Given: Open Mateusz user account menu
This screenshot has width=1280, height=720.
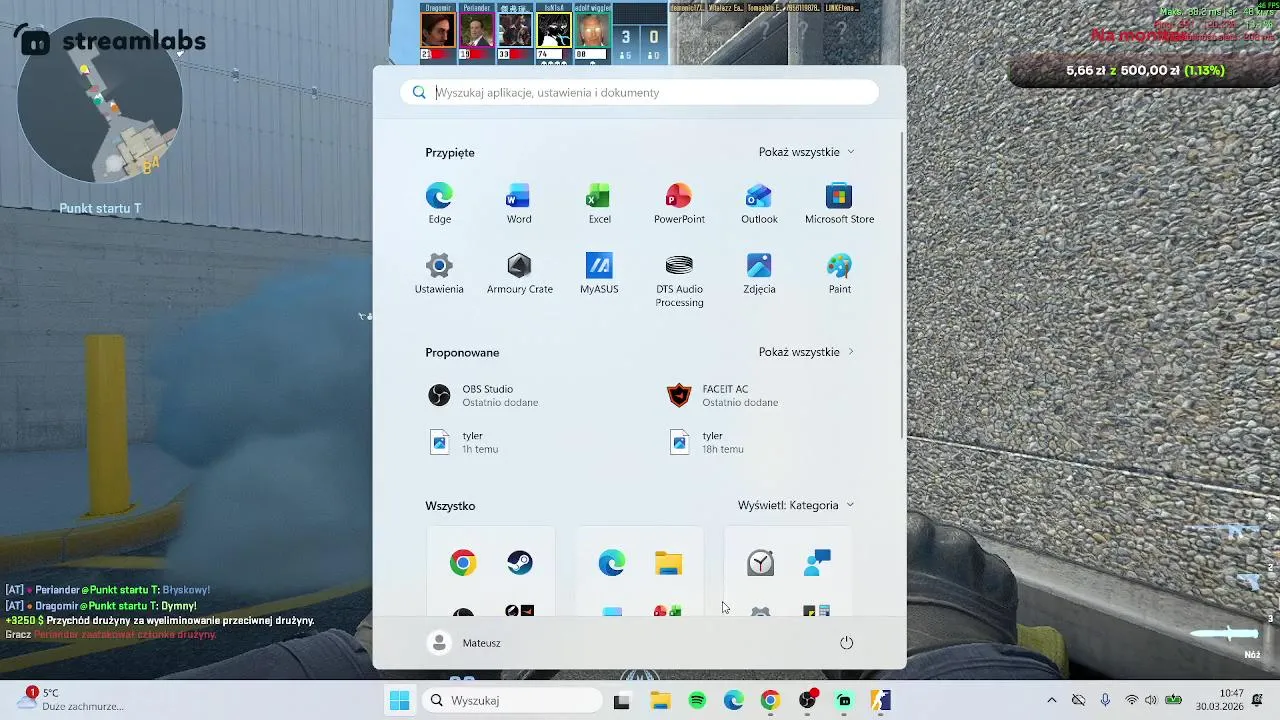Looking at the screenshot, I should 464,643.
